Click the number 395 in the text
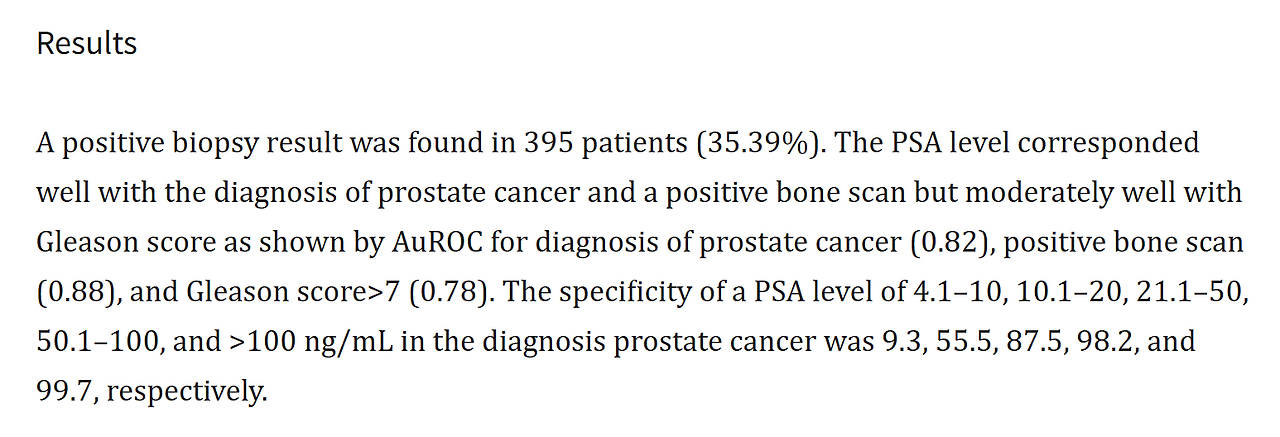 tap(546, 143)
